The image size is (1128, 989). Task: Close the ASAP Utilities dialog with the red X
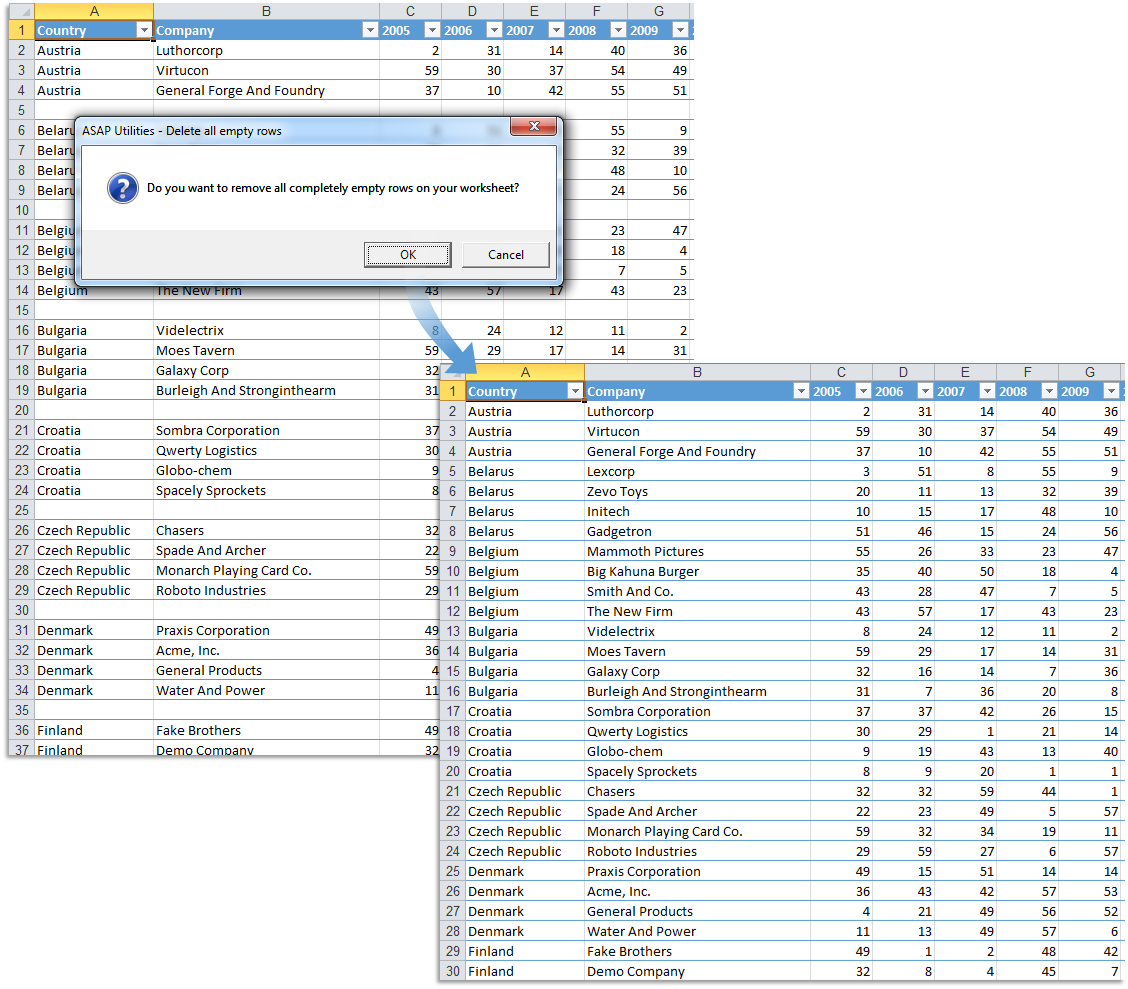tap(533, 127)
